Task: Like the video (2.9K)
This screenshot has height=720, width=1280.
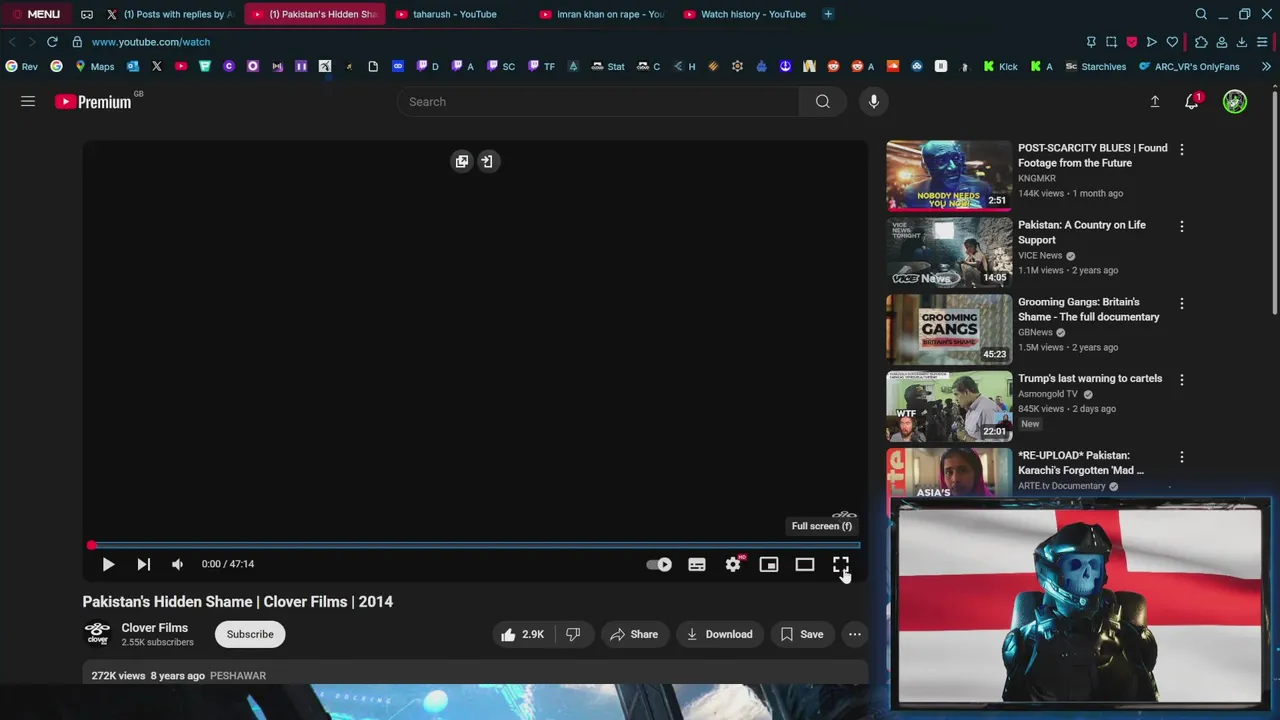Action: (522, 634)
